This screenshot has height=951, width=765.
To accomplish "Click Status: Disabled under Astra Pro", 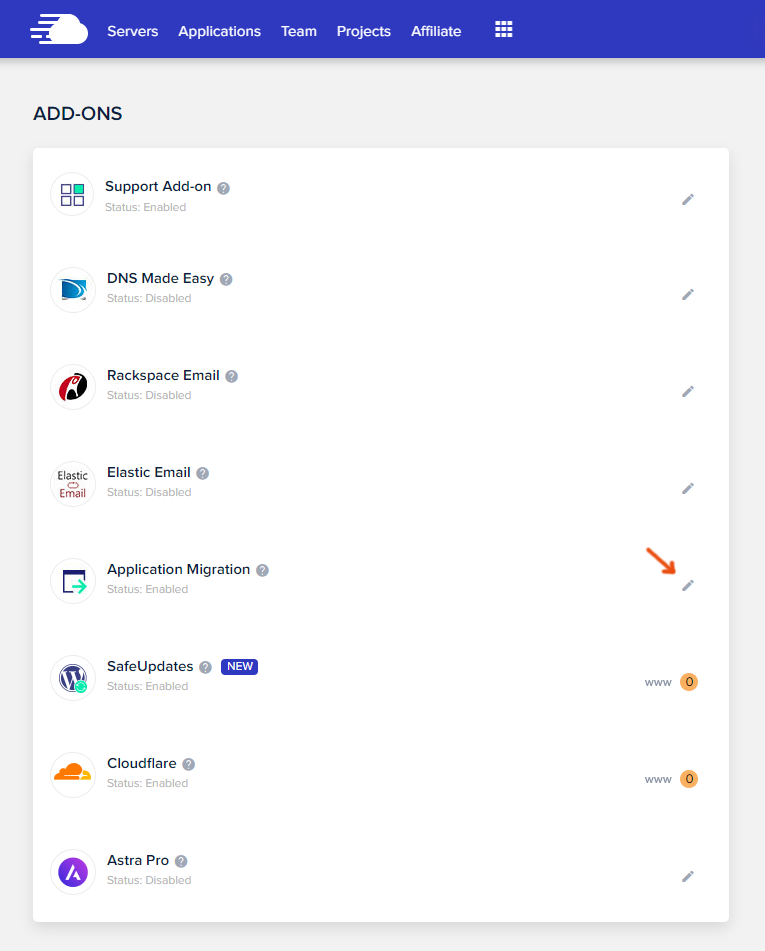I will tap(149, 881).
